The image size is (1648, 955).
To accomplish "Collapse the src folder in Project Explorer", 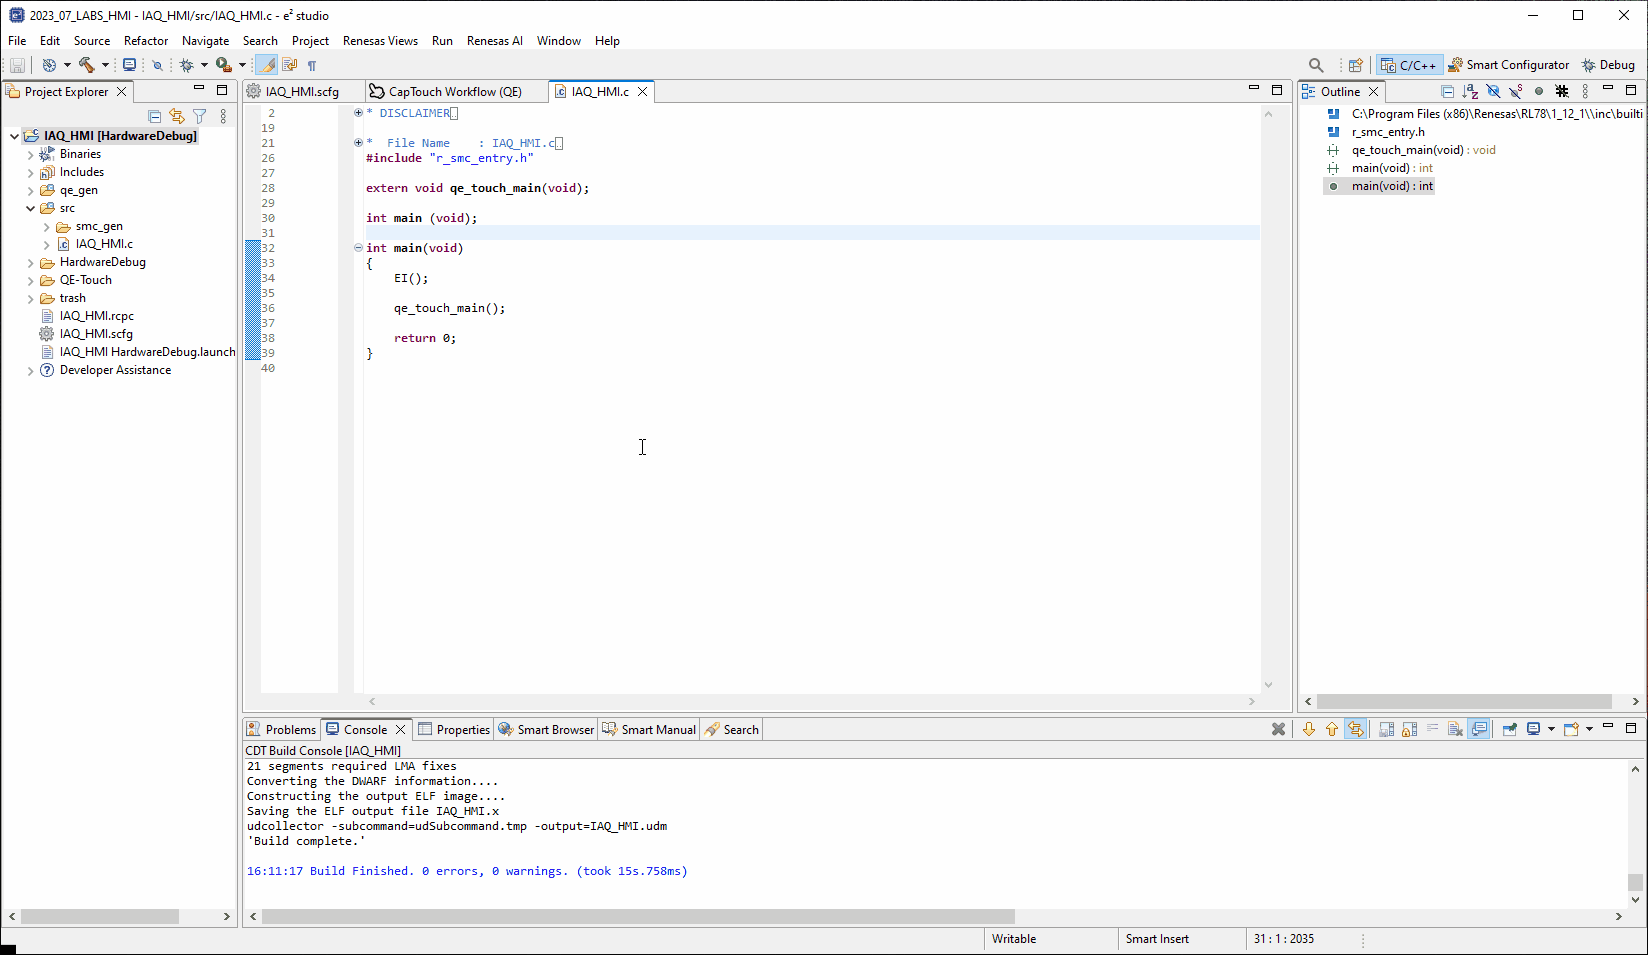I will coord(31,208).
